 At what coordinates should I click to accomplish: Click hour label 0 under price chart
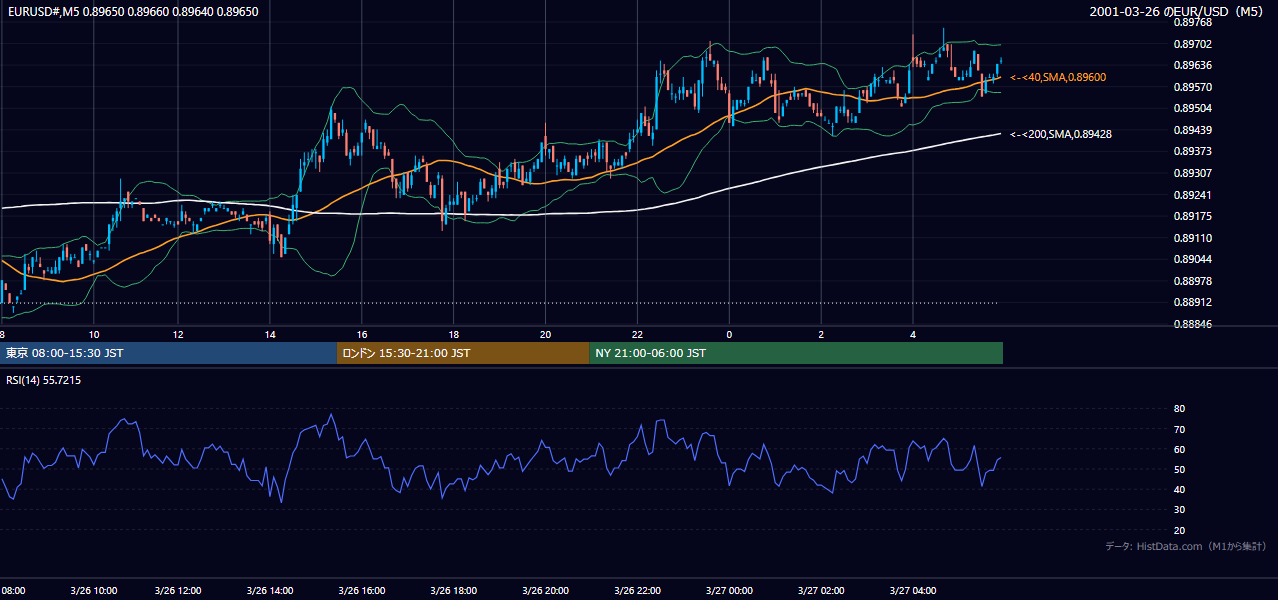pos(729,334)
